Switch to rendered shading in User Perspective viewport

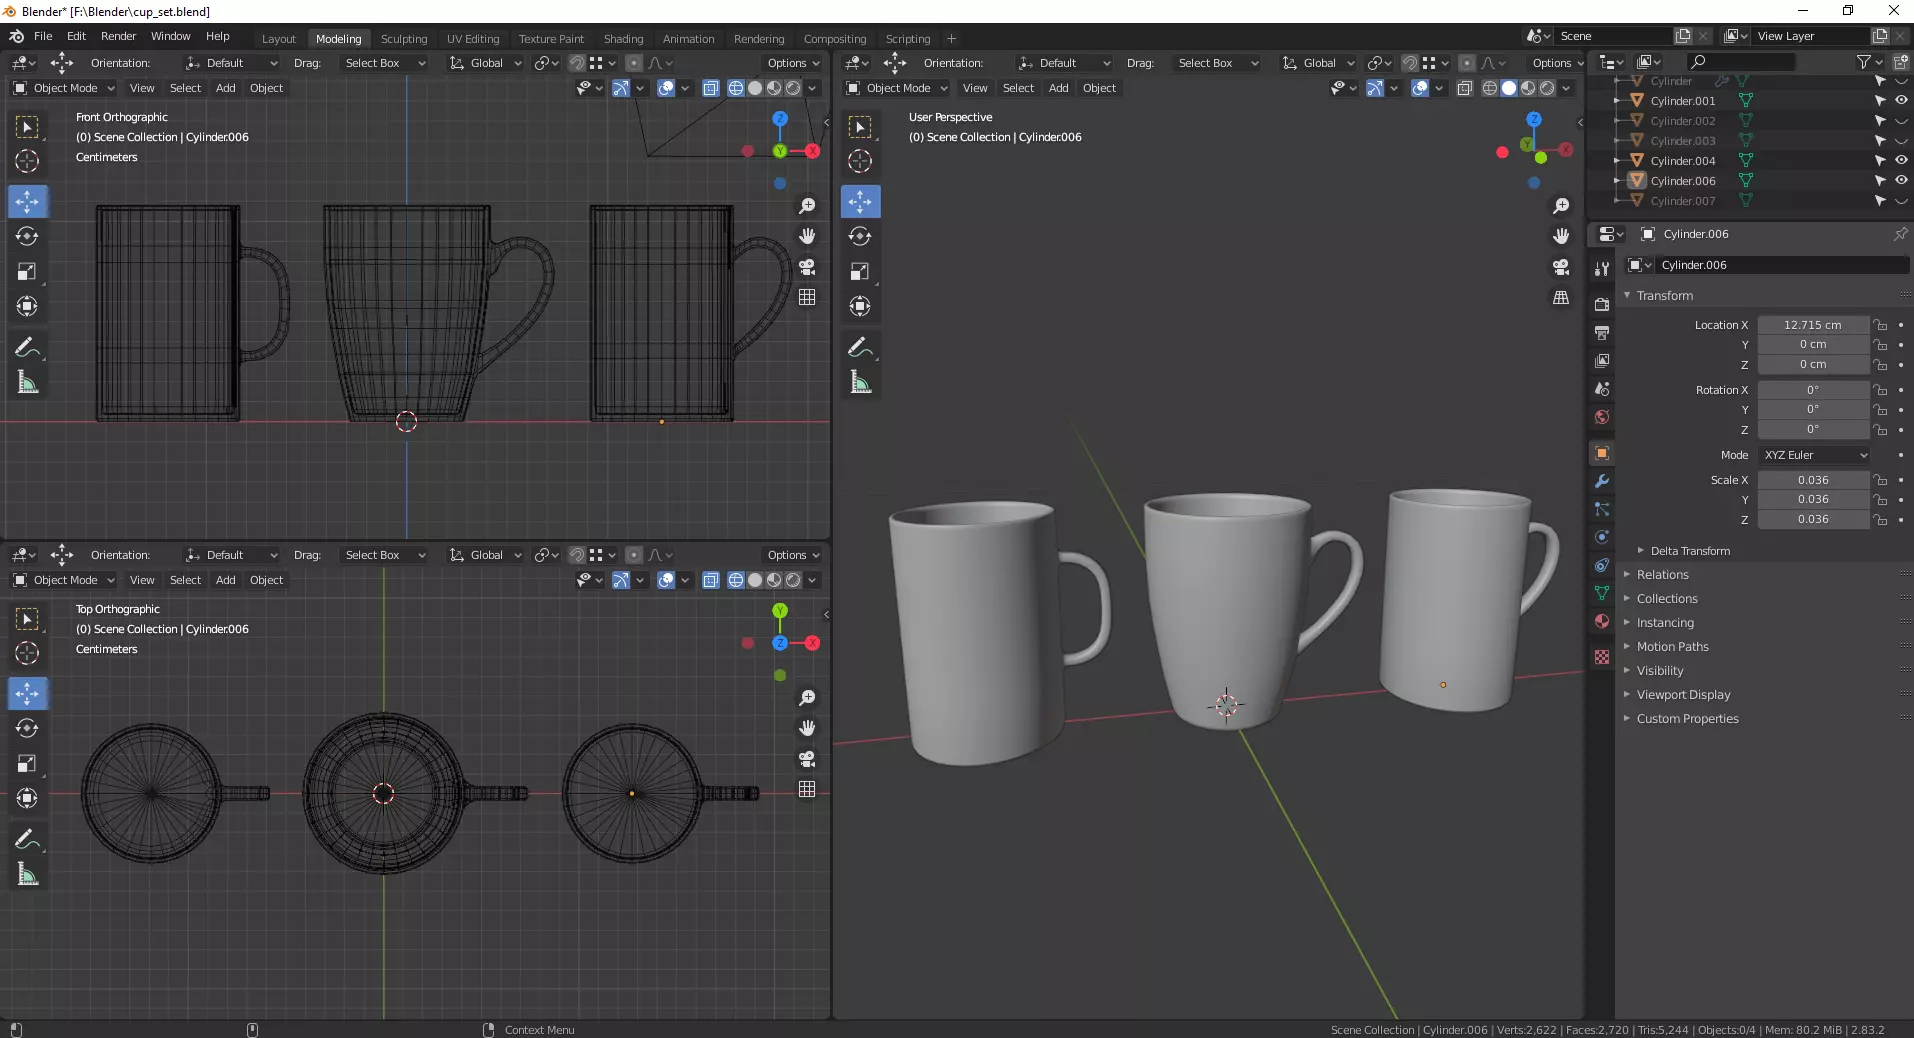click(1547, 88)
